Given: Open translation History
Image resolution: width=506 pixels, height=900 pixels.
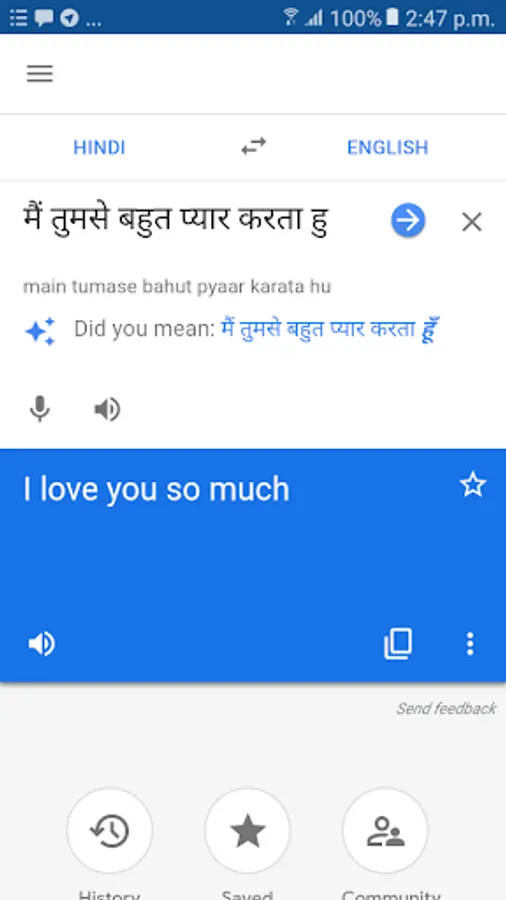Looking at the screenshot, I should click(x=110, y=831).
